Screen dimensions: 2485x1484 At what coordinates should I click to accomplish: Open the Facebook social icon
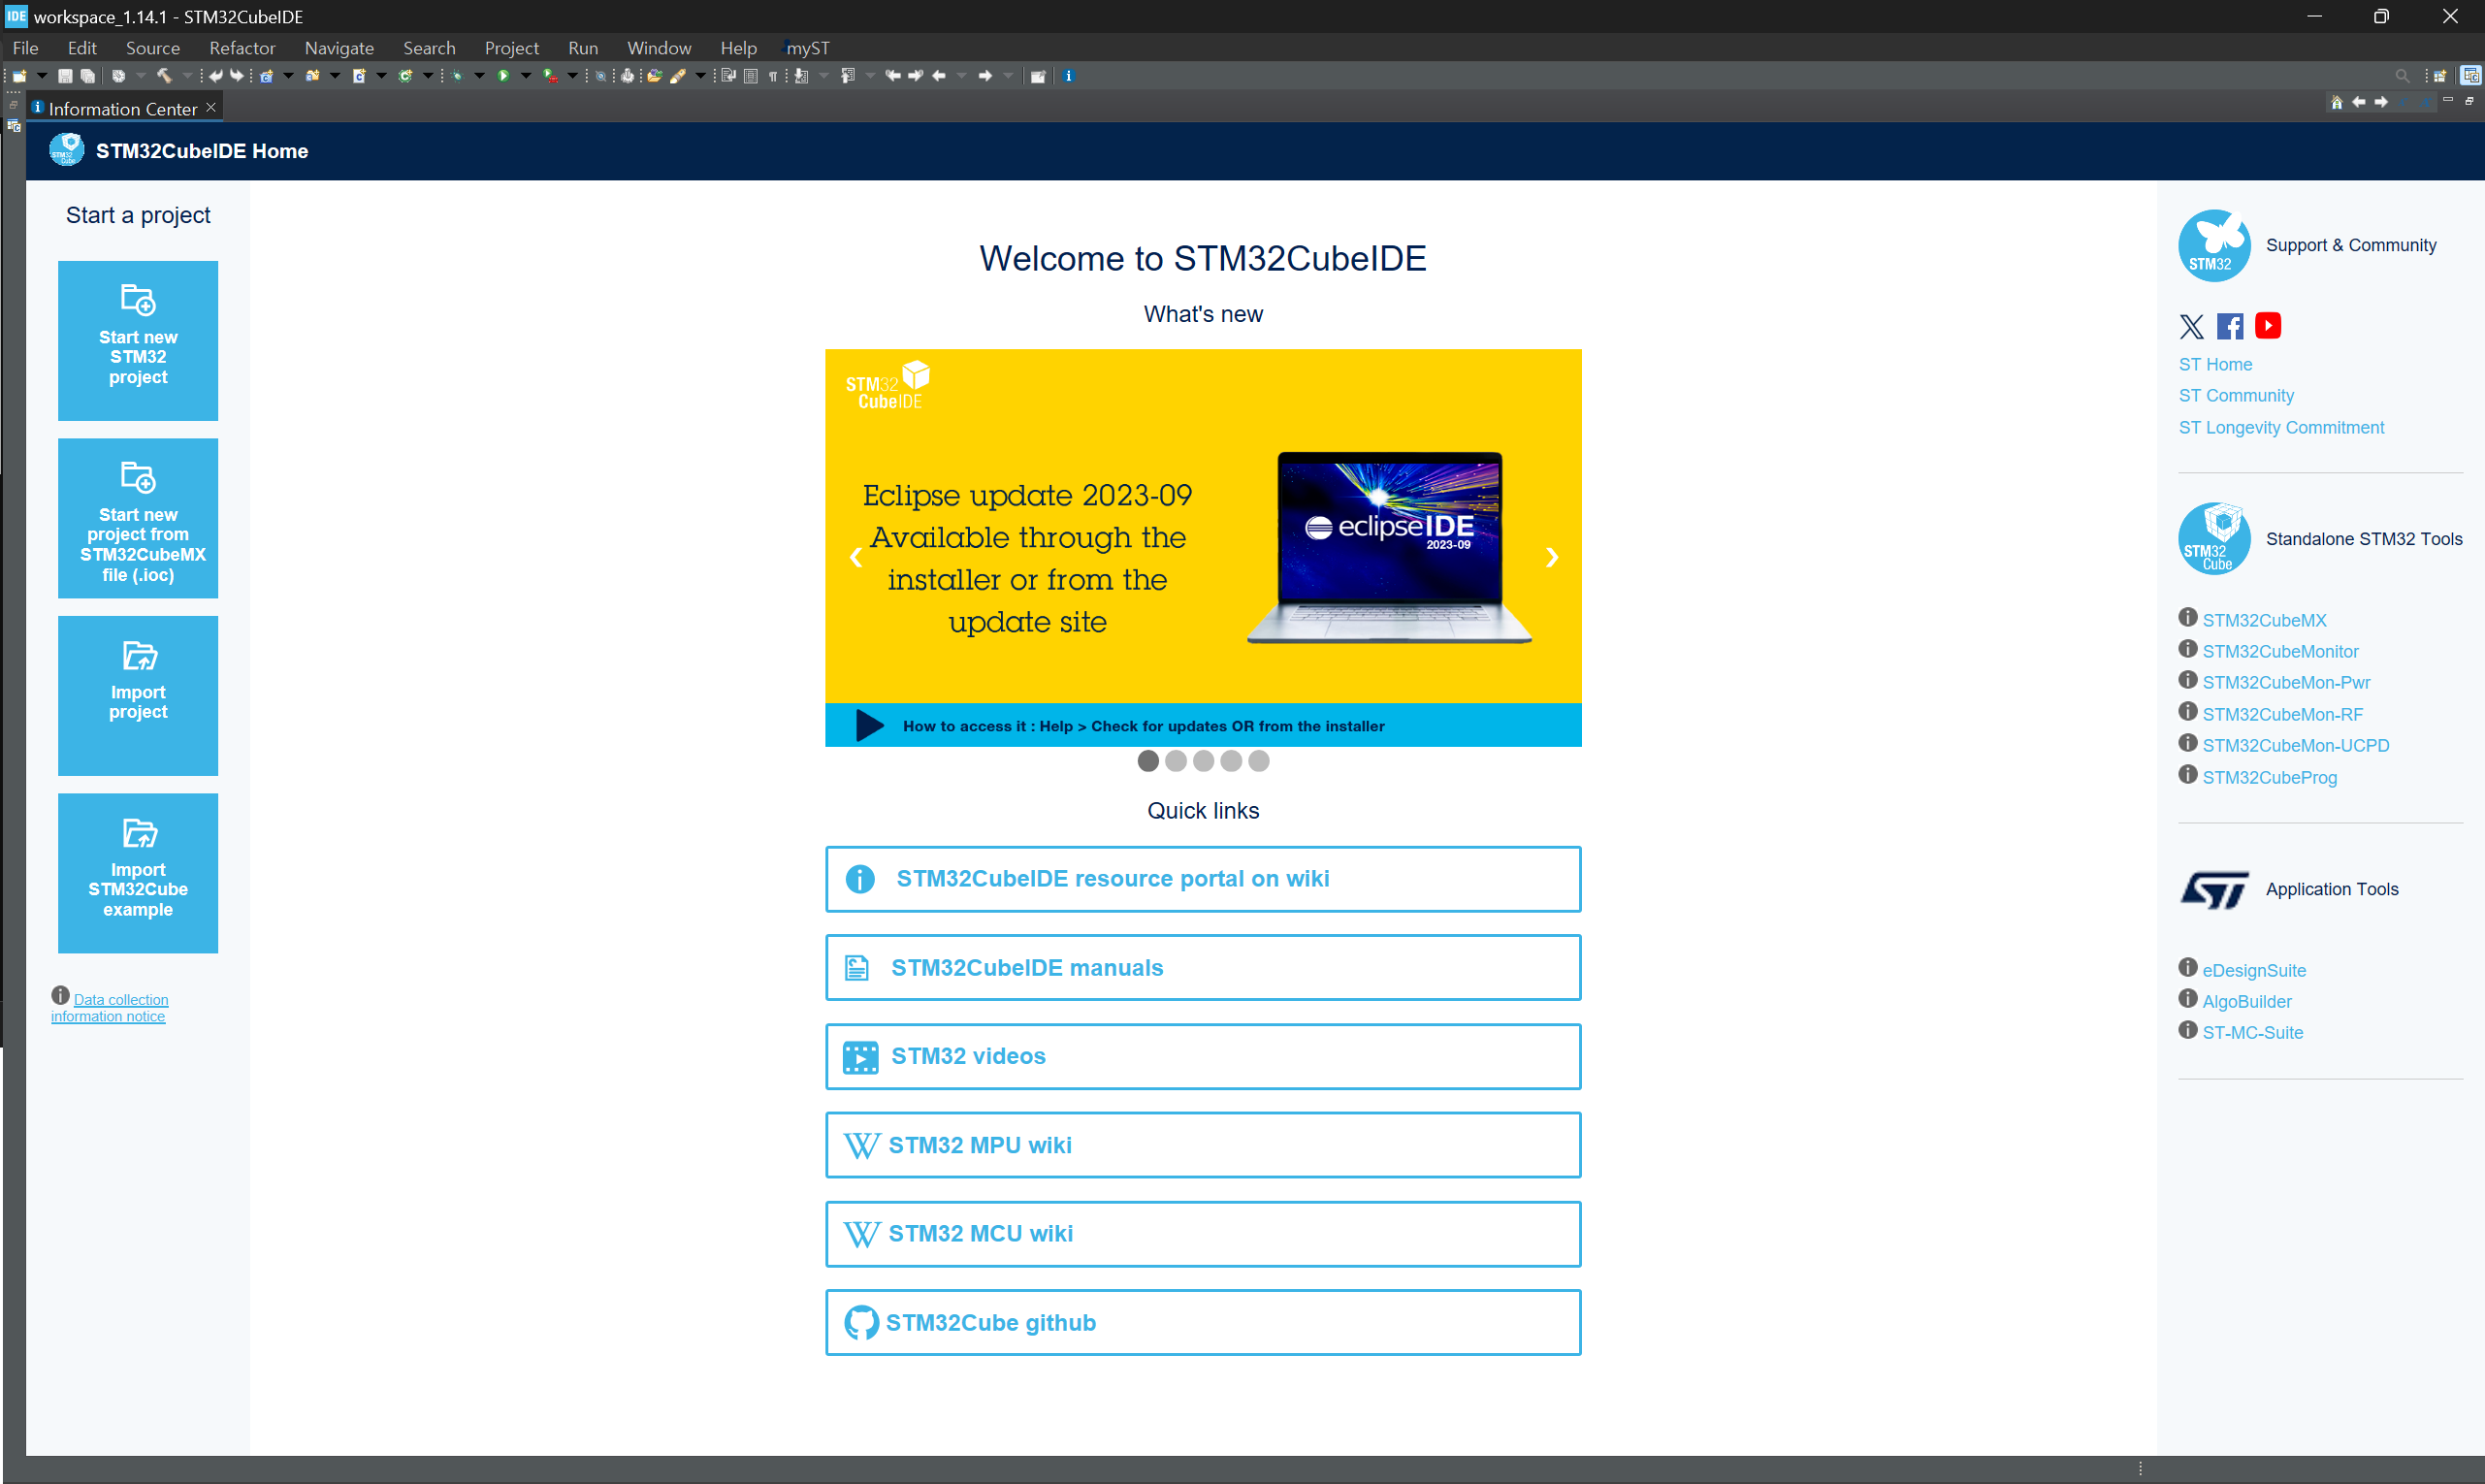point(2230,326)
